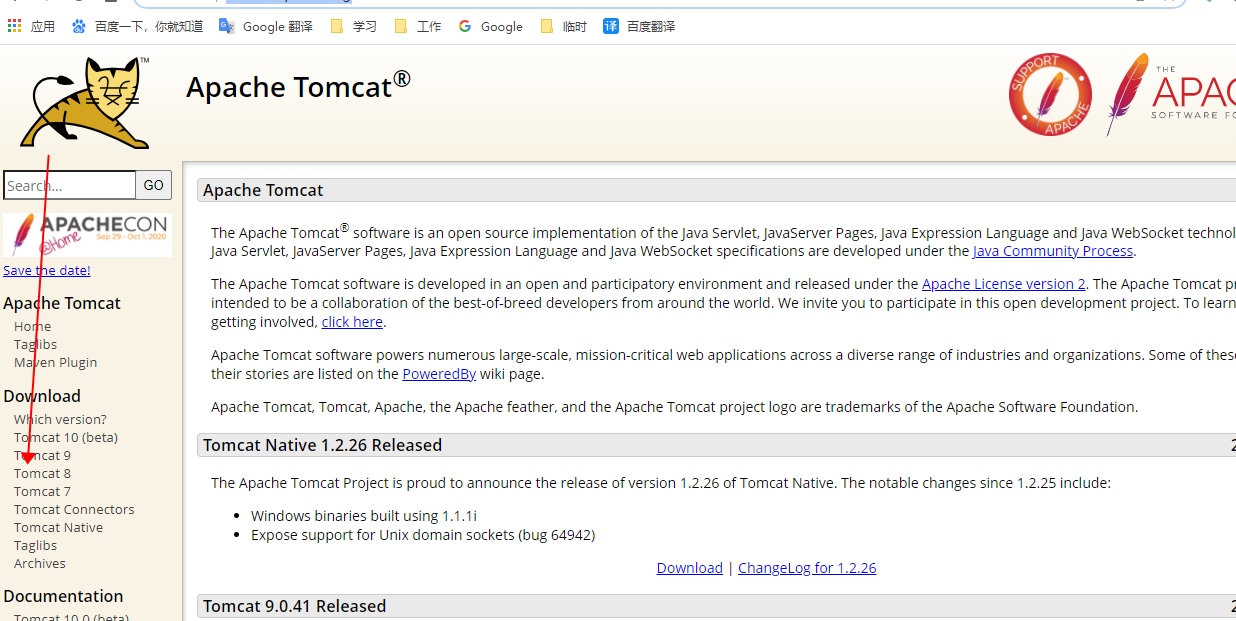This screenshot has width=1236, height=621.
Task: Click the ApacheCon @Home banner
Action: pyautogui.click(x=87, y=234)
